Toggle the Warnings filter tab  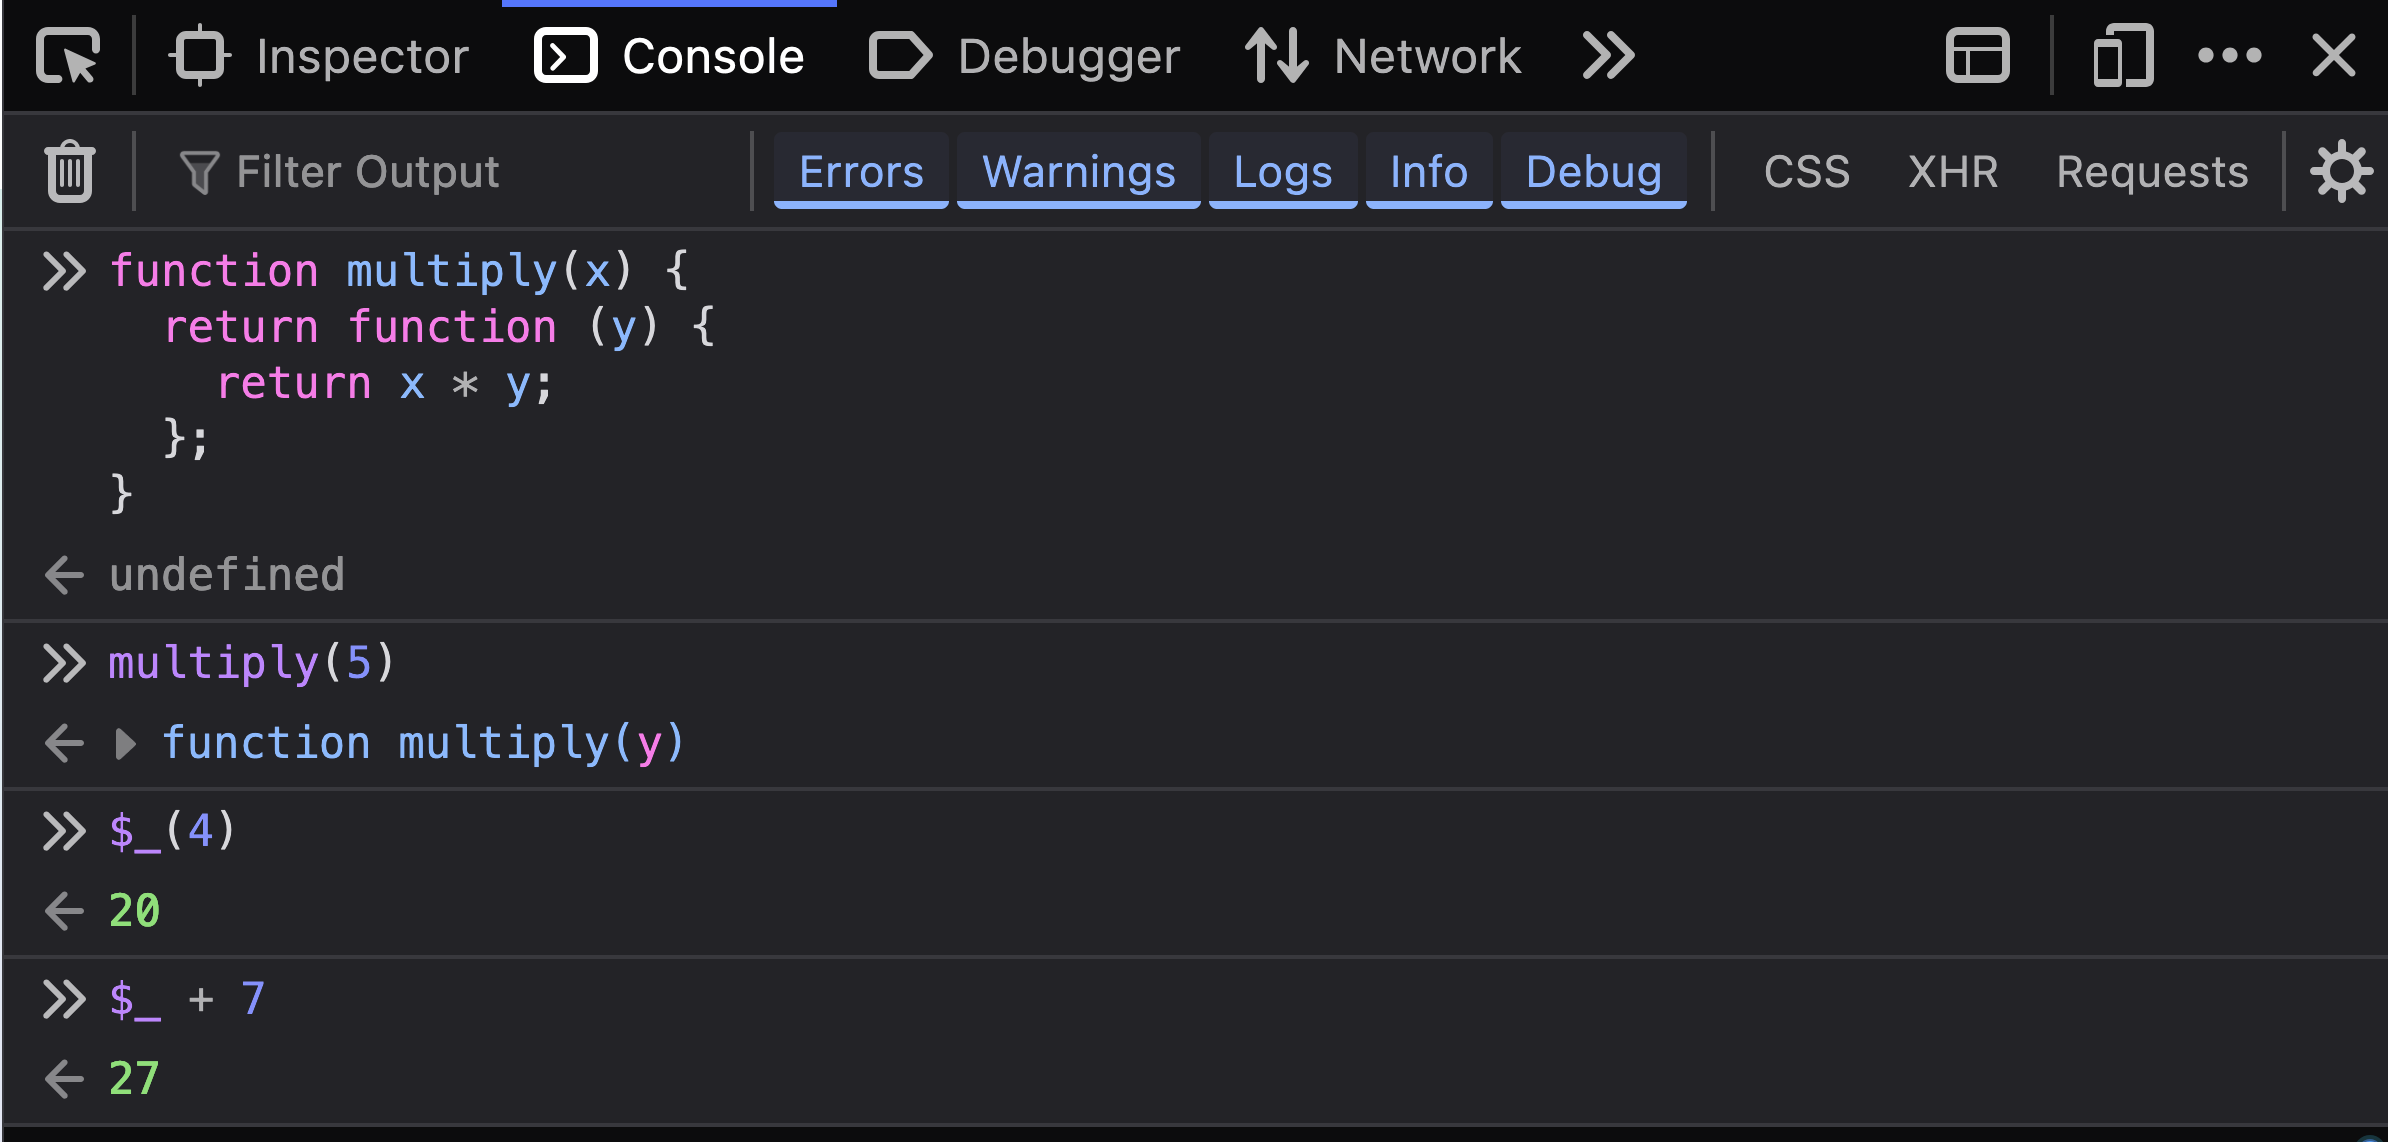[x=1075, y=171]
